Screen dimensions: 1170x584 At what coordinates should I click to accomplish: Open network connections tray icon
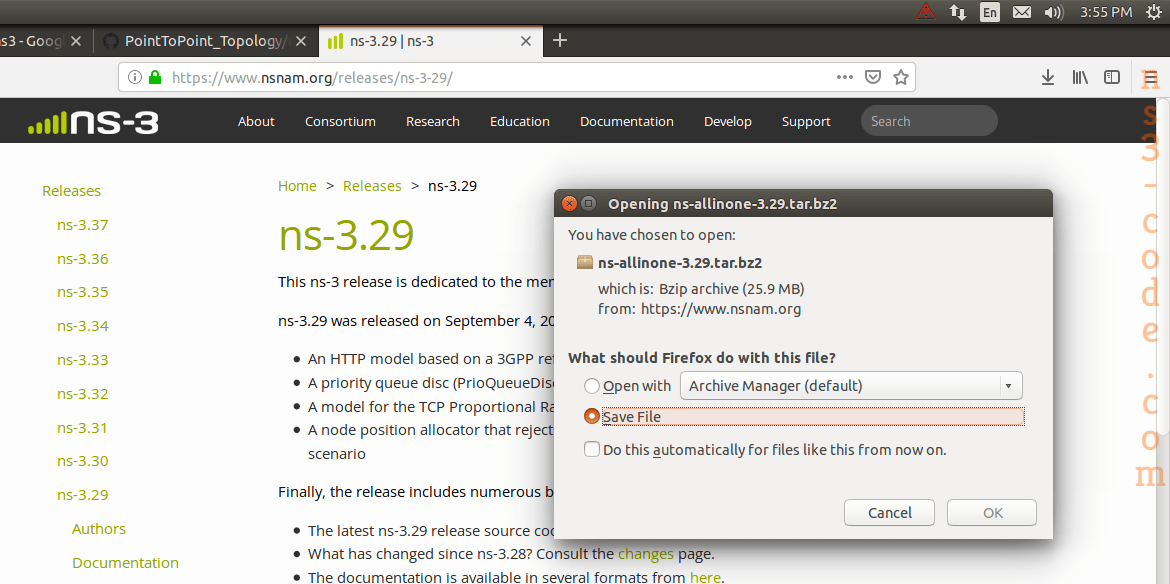[x=957, y=12]
